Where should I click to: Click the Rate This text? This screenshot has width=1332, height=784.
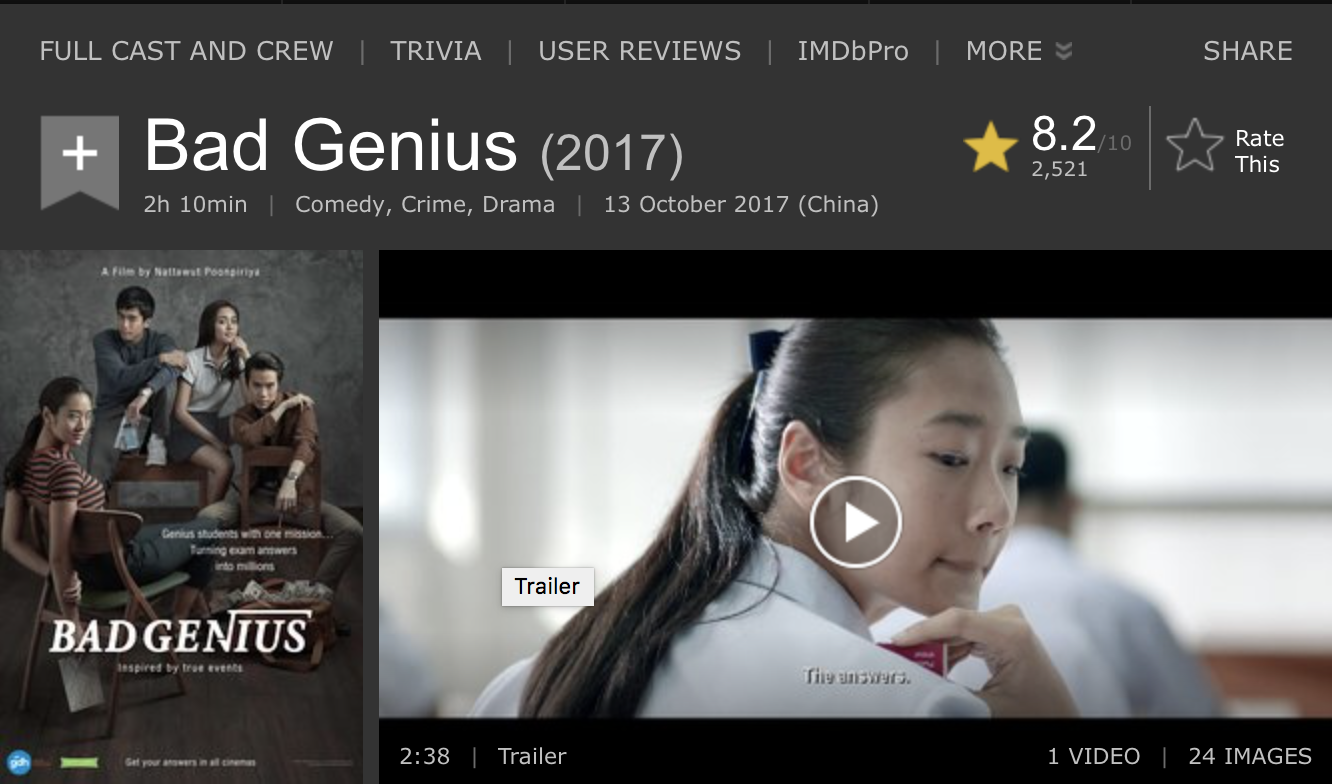click(1259, 151)
